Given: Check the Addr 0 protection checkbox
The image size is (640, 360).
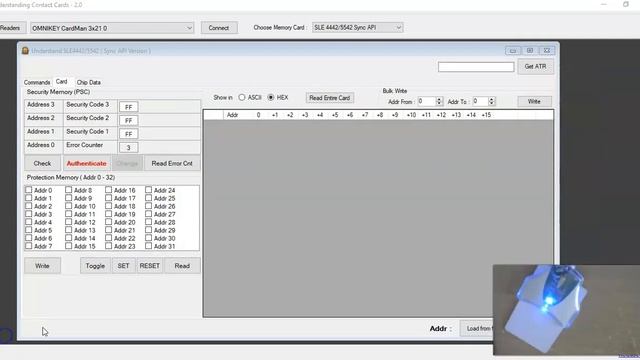Looking at the screenshot, I should (29, 190).
